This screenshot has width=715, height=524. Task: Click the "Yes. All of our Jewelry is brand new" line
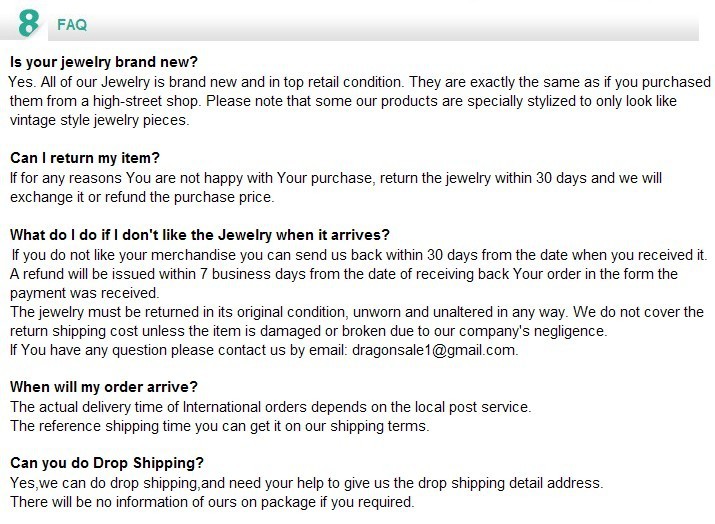click(x=360, y=82)
